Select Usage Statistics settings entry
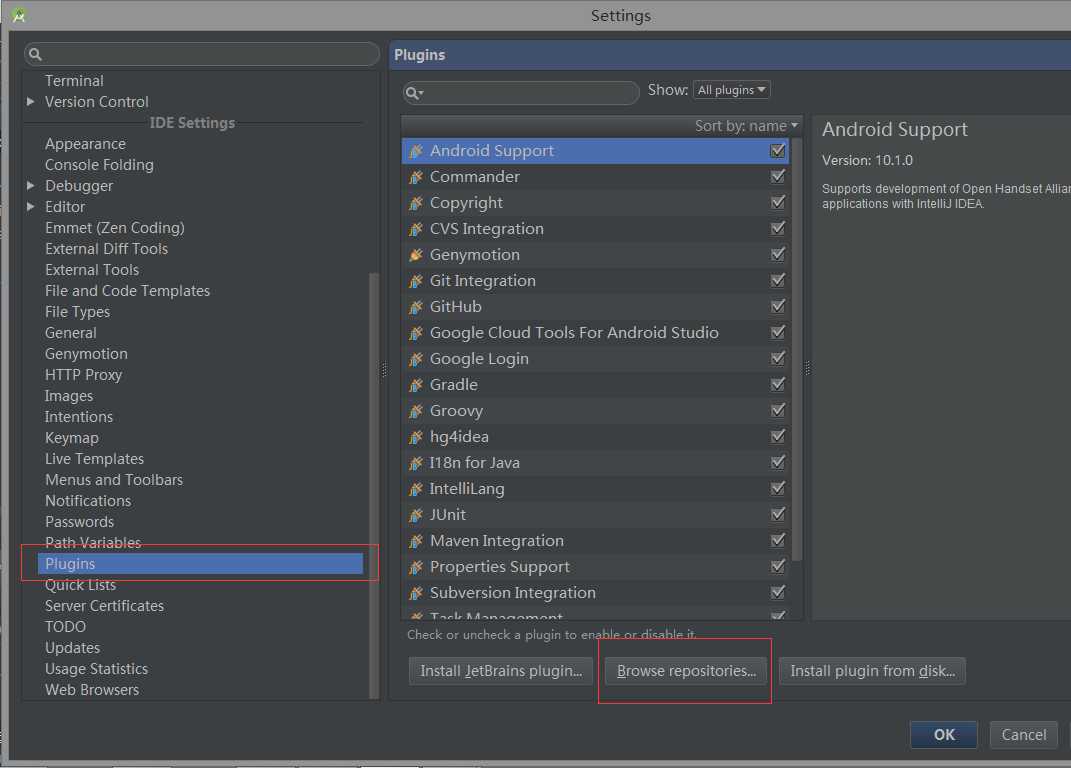The width and height of the screenshot is (1071, 768). pyautogui.click(x=96, y=669)
